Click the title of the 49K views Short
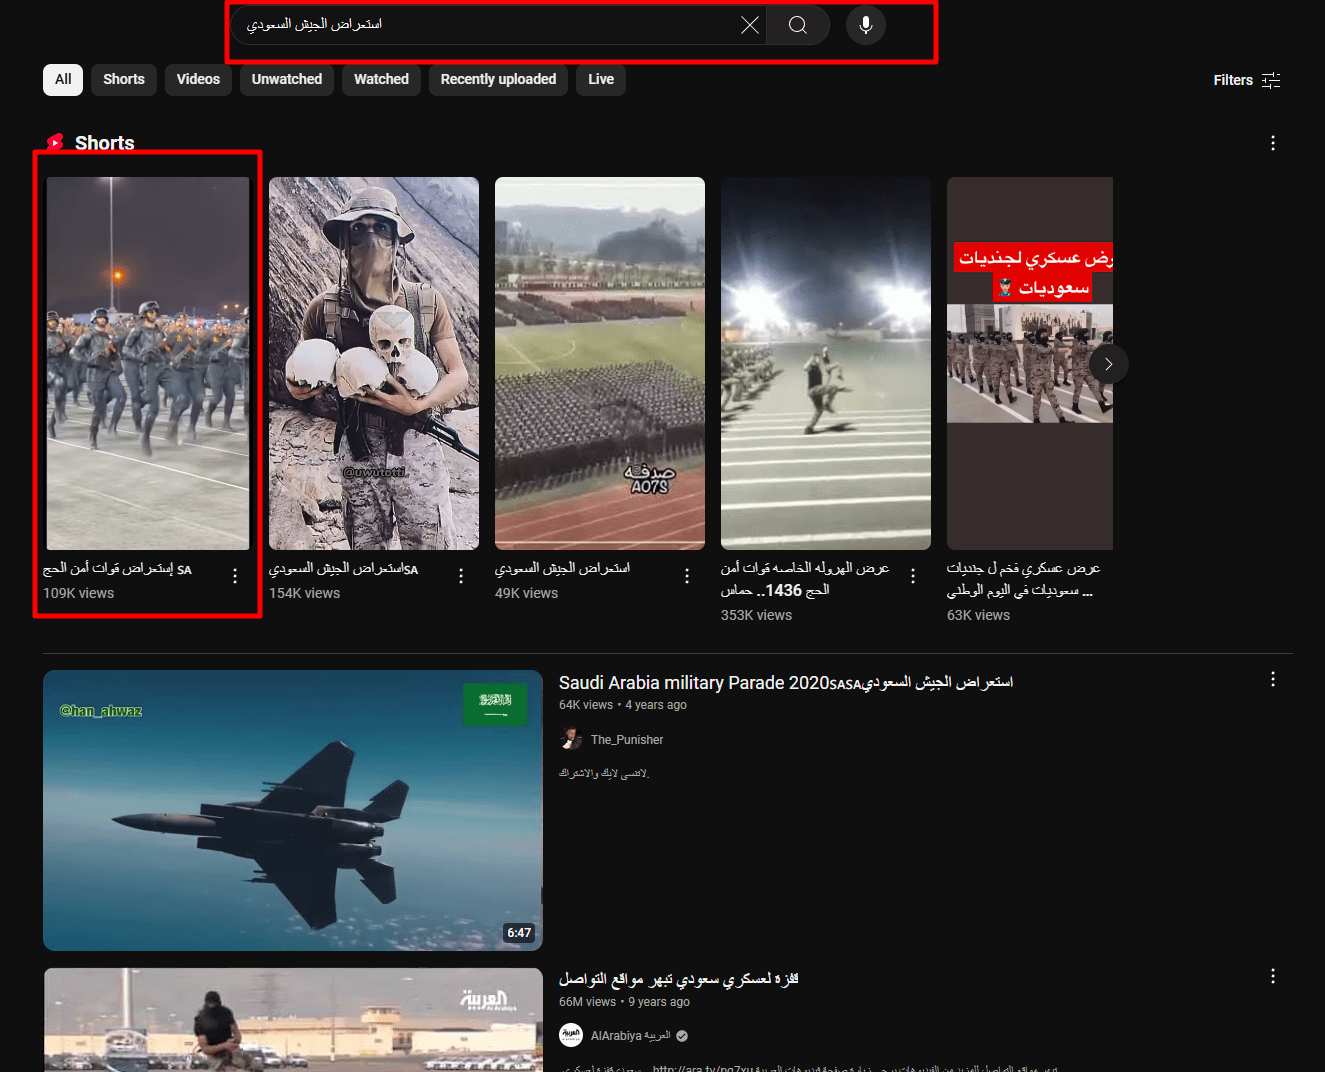Screen dimensions: 1325x1072 point(562,569)
